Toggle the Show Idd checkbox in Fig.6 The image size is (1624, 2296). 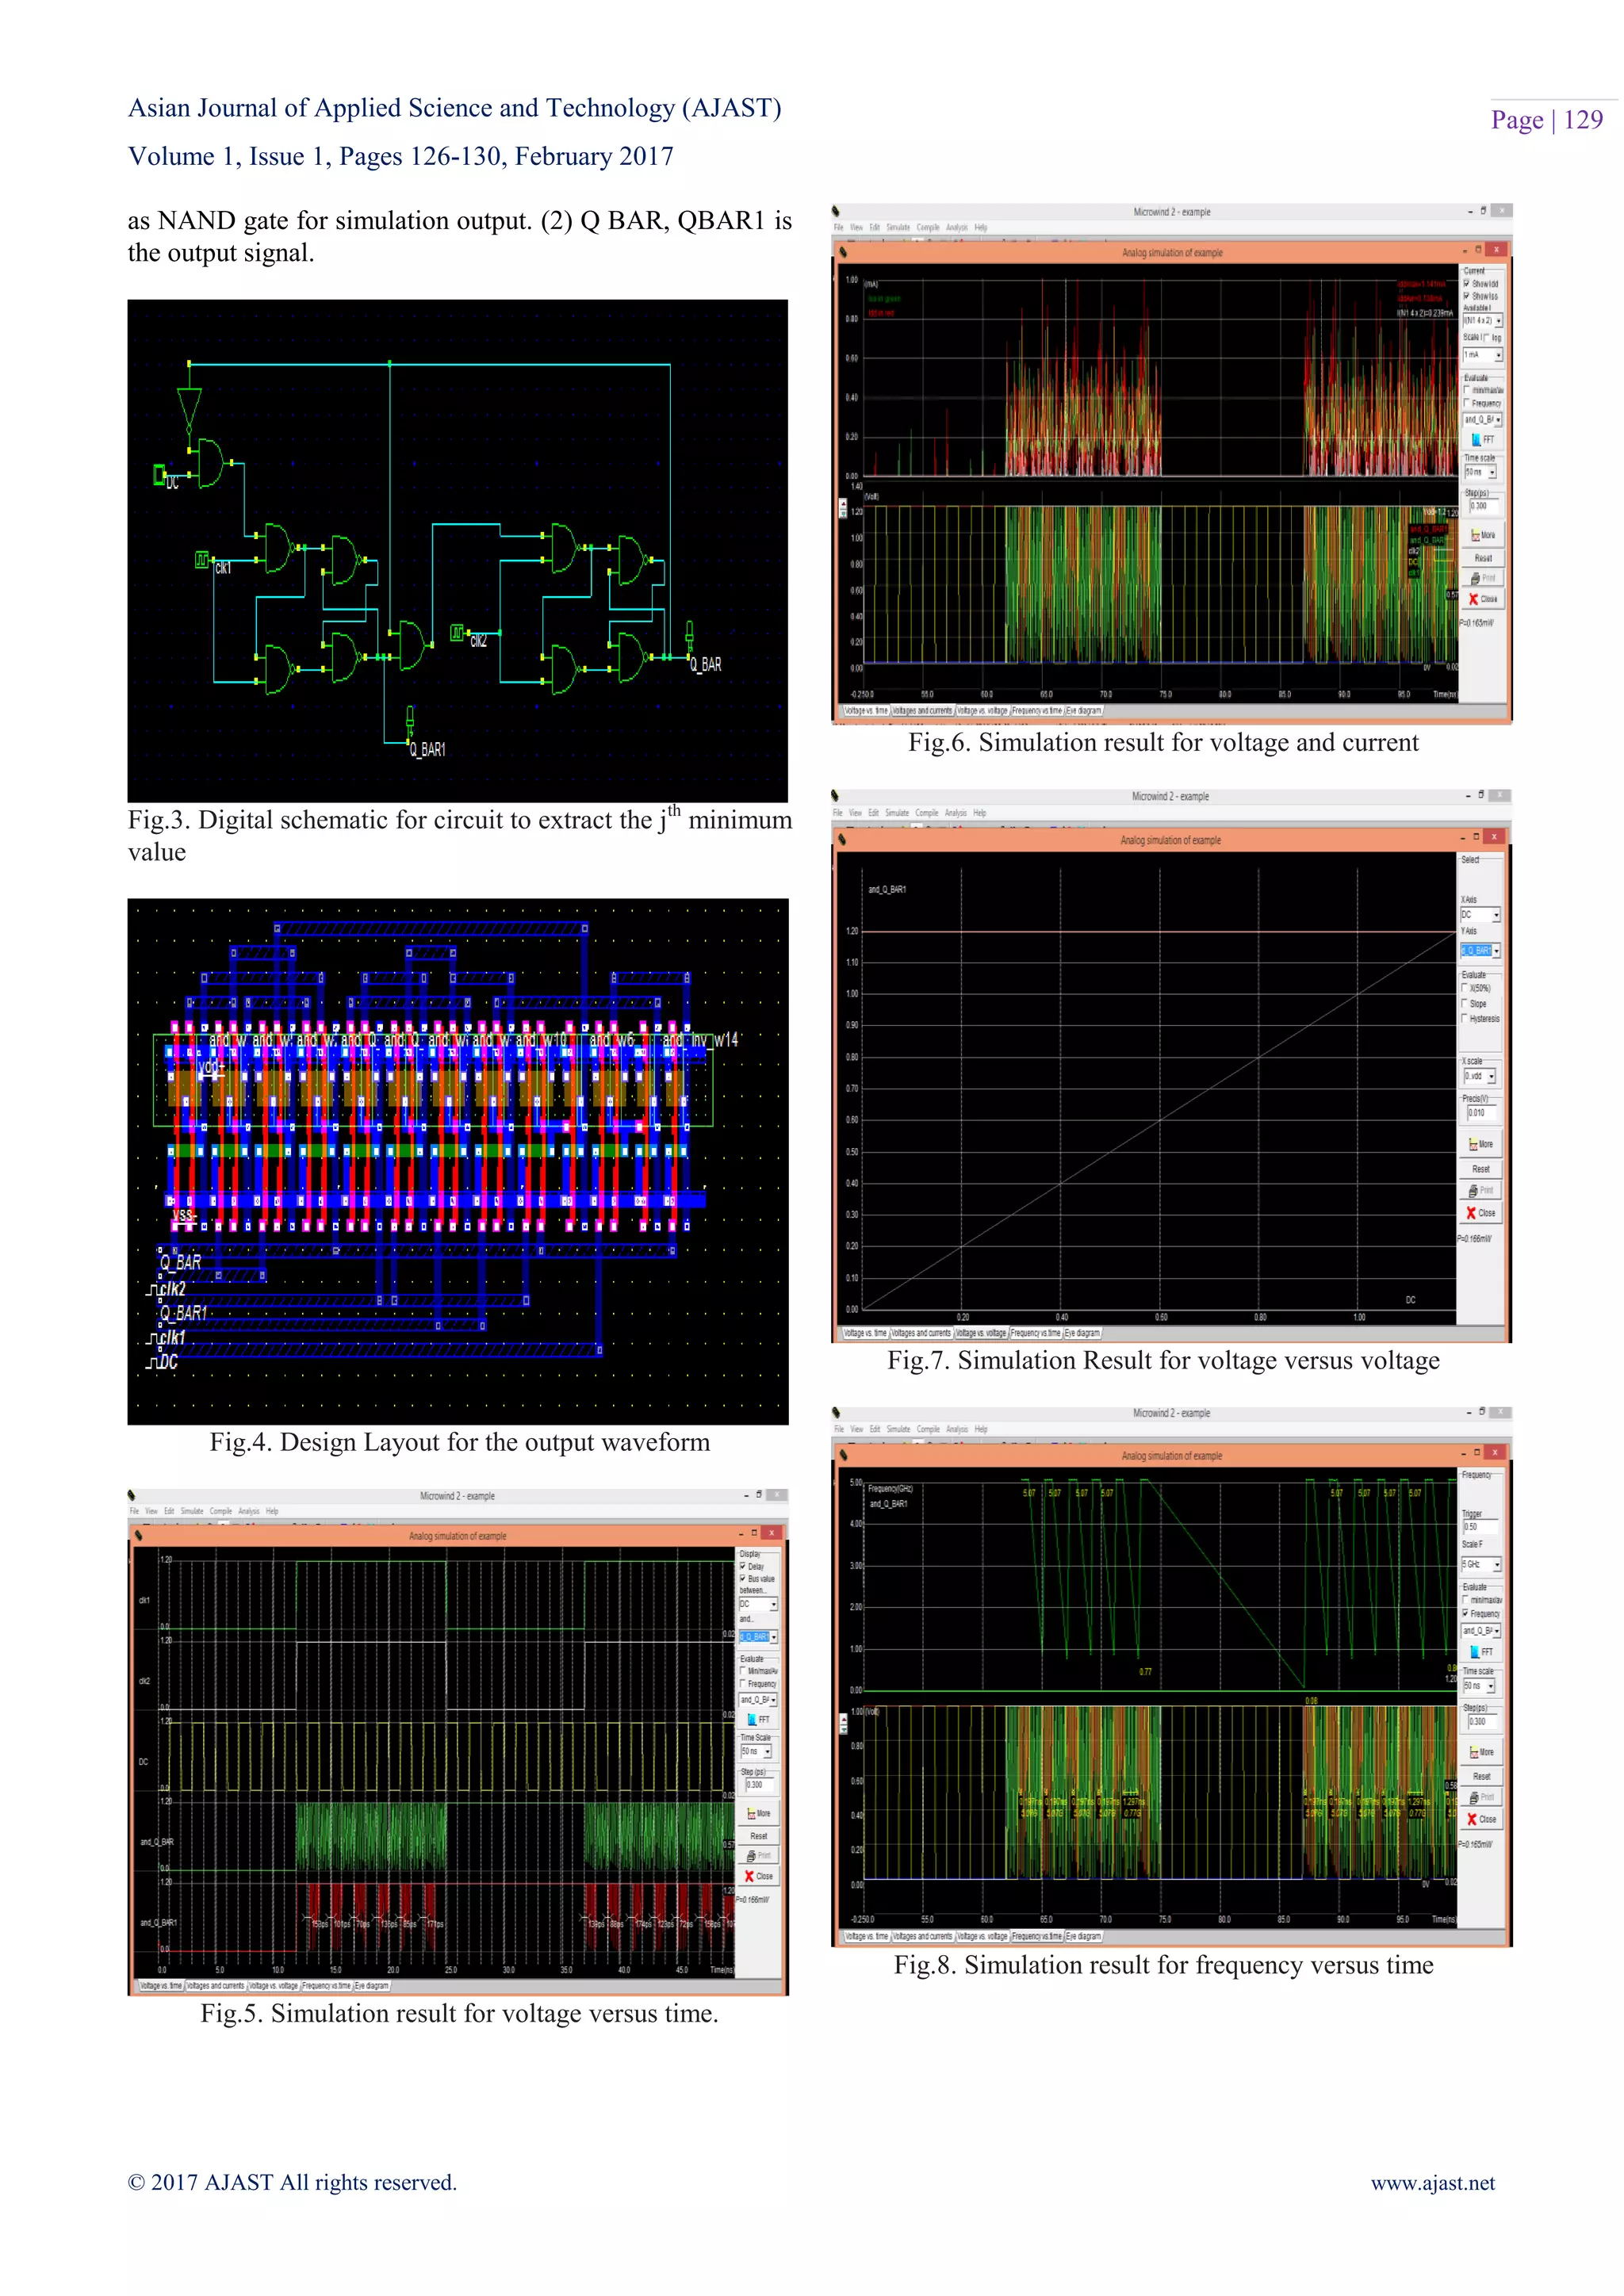click(1467, 284)
